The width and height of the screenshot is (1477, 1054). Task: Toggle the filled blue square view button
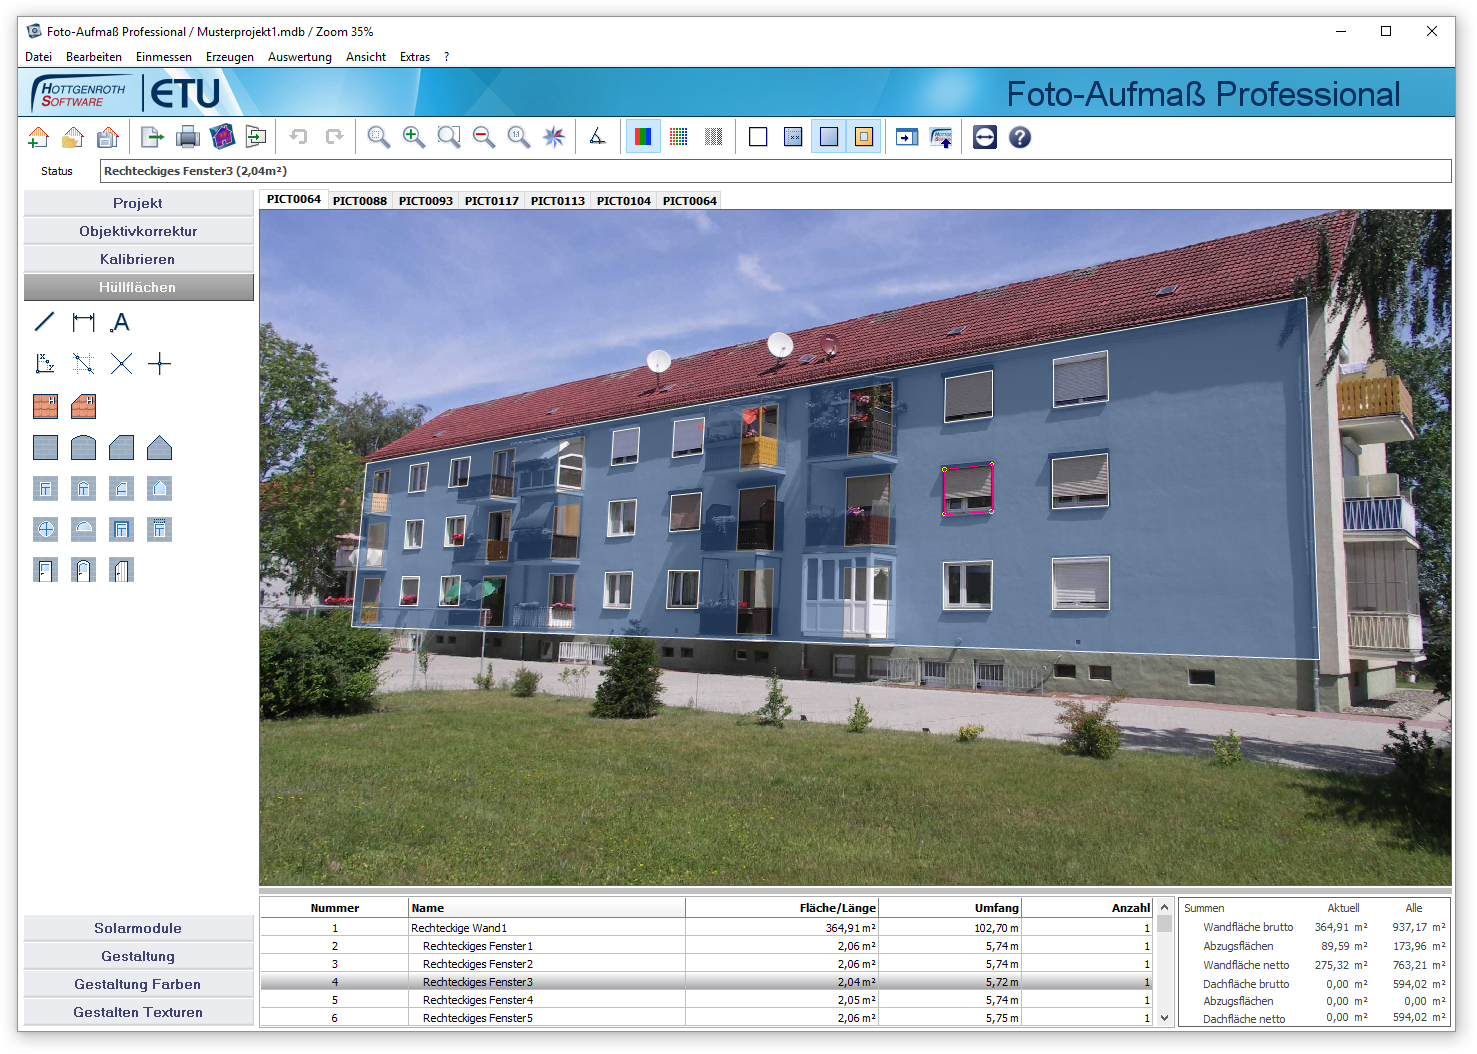point(829,137)
